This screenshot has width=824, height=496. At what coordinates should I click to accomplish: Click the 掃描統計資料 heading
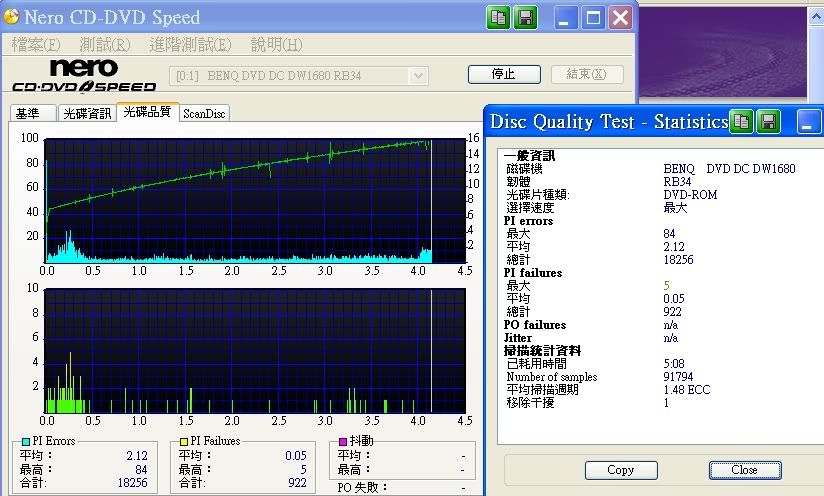point(542,350)
